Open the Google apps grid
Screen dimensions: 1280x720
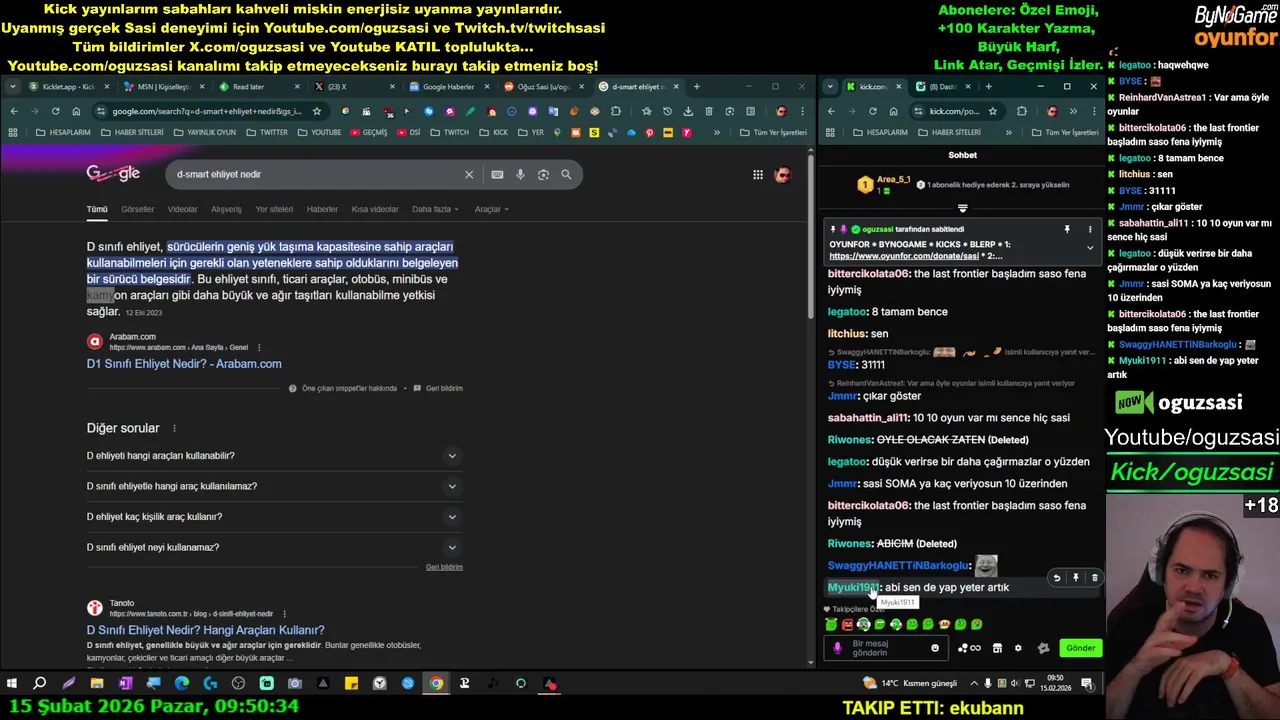[758, 175]
